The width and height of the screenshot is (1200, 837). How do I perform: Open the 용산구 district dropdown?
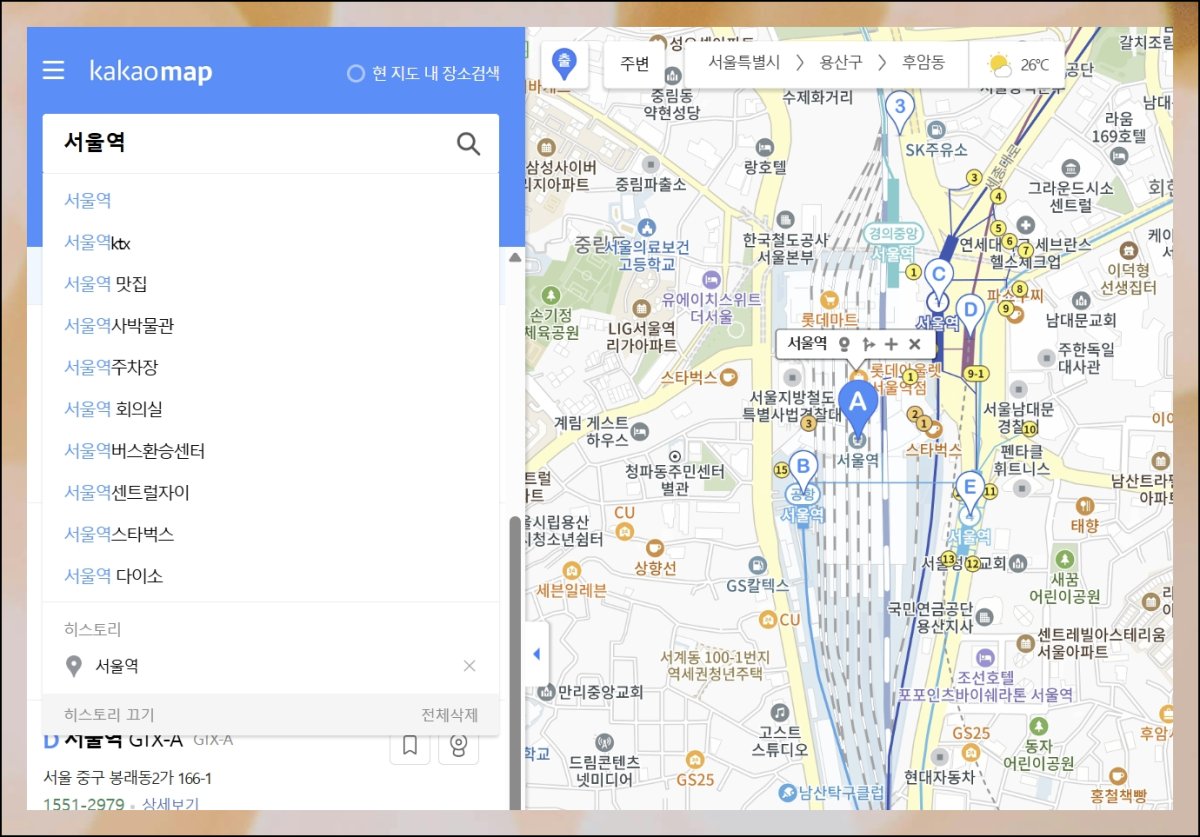[x=839, y=63]
